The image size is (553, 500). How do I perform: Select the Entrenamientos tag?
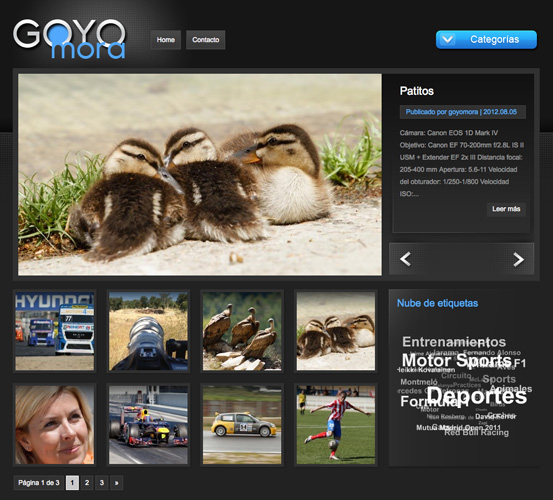[x=454, y=342]
